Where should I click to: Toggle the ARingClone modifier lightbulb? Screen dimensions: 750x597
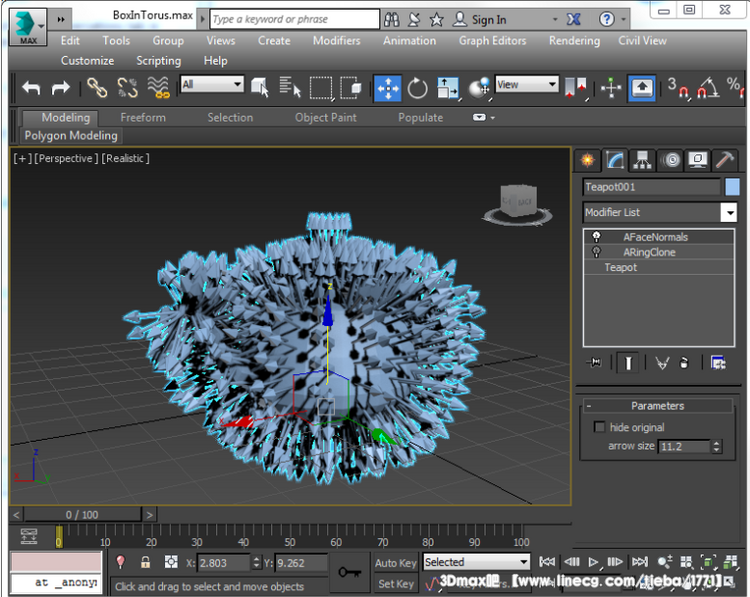point(596,252)
